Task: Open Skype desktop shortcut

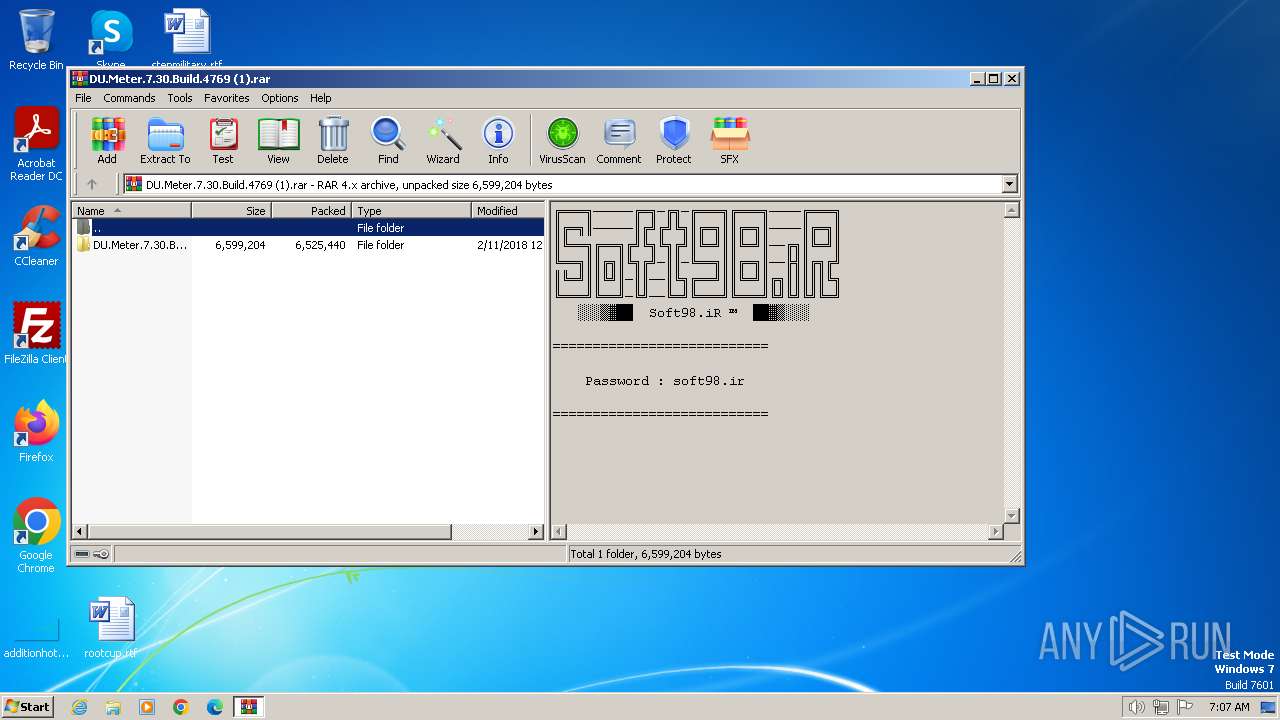Action: coord(110,40)
